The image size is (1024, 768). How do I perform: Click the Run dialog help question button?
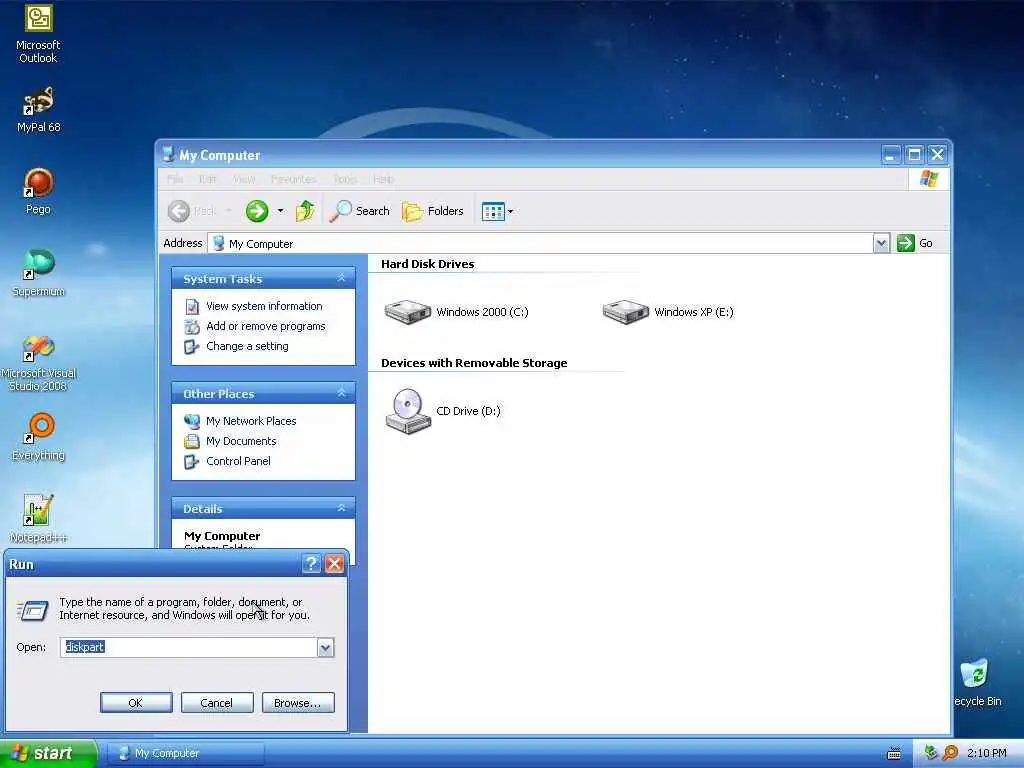312,564
